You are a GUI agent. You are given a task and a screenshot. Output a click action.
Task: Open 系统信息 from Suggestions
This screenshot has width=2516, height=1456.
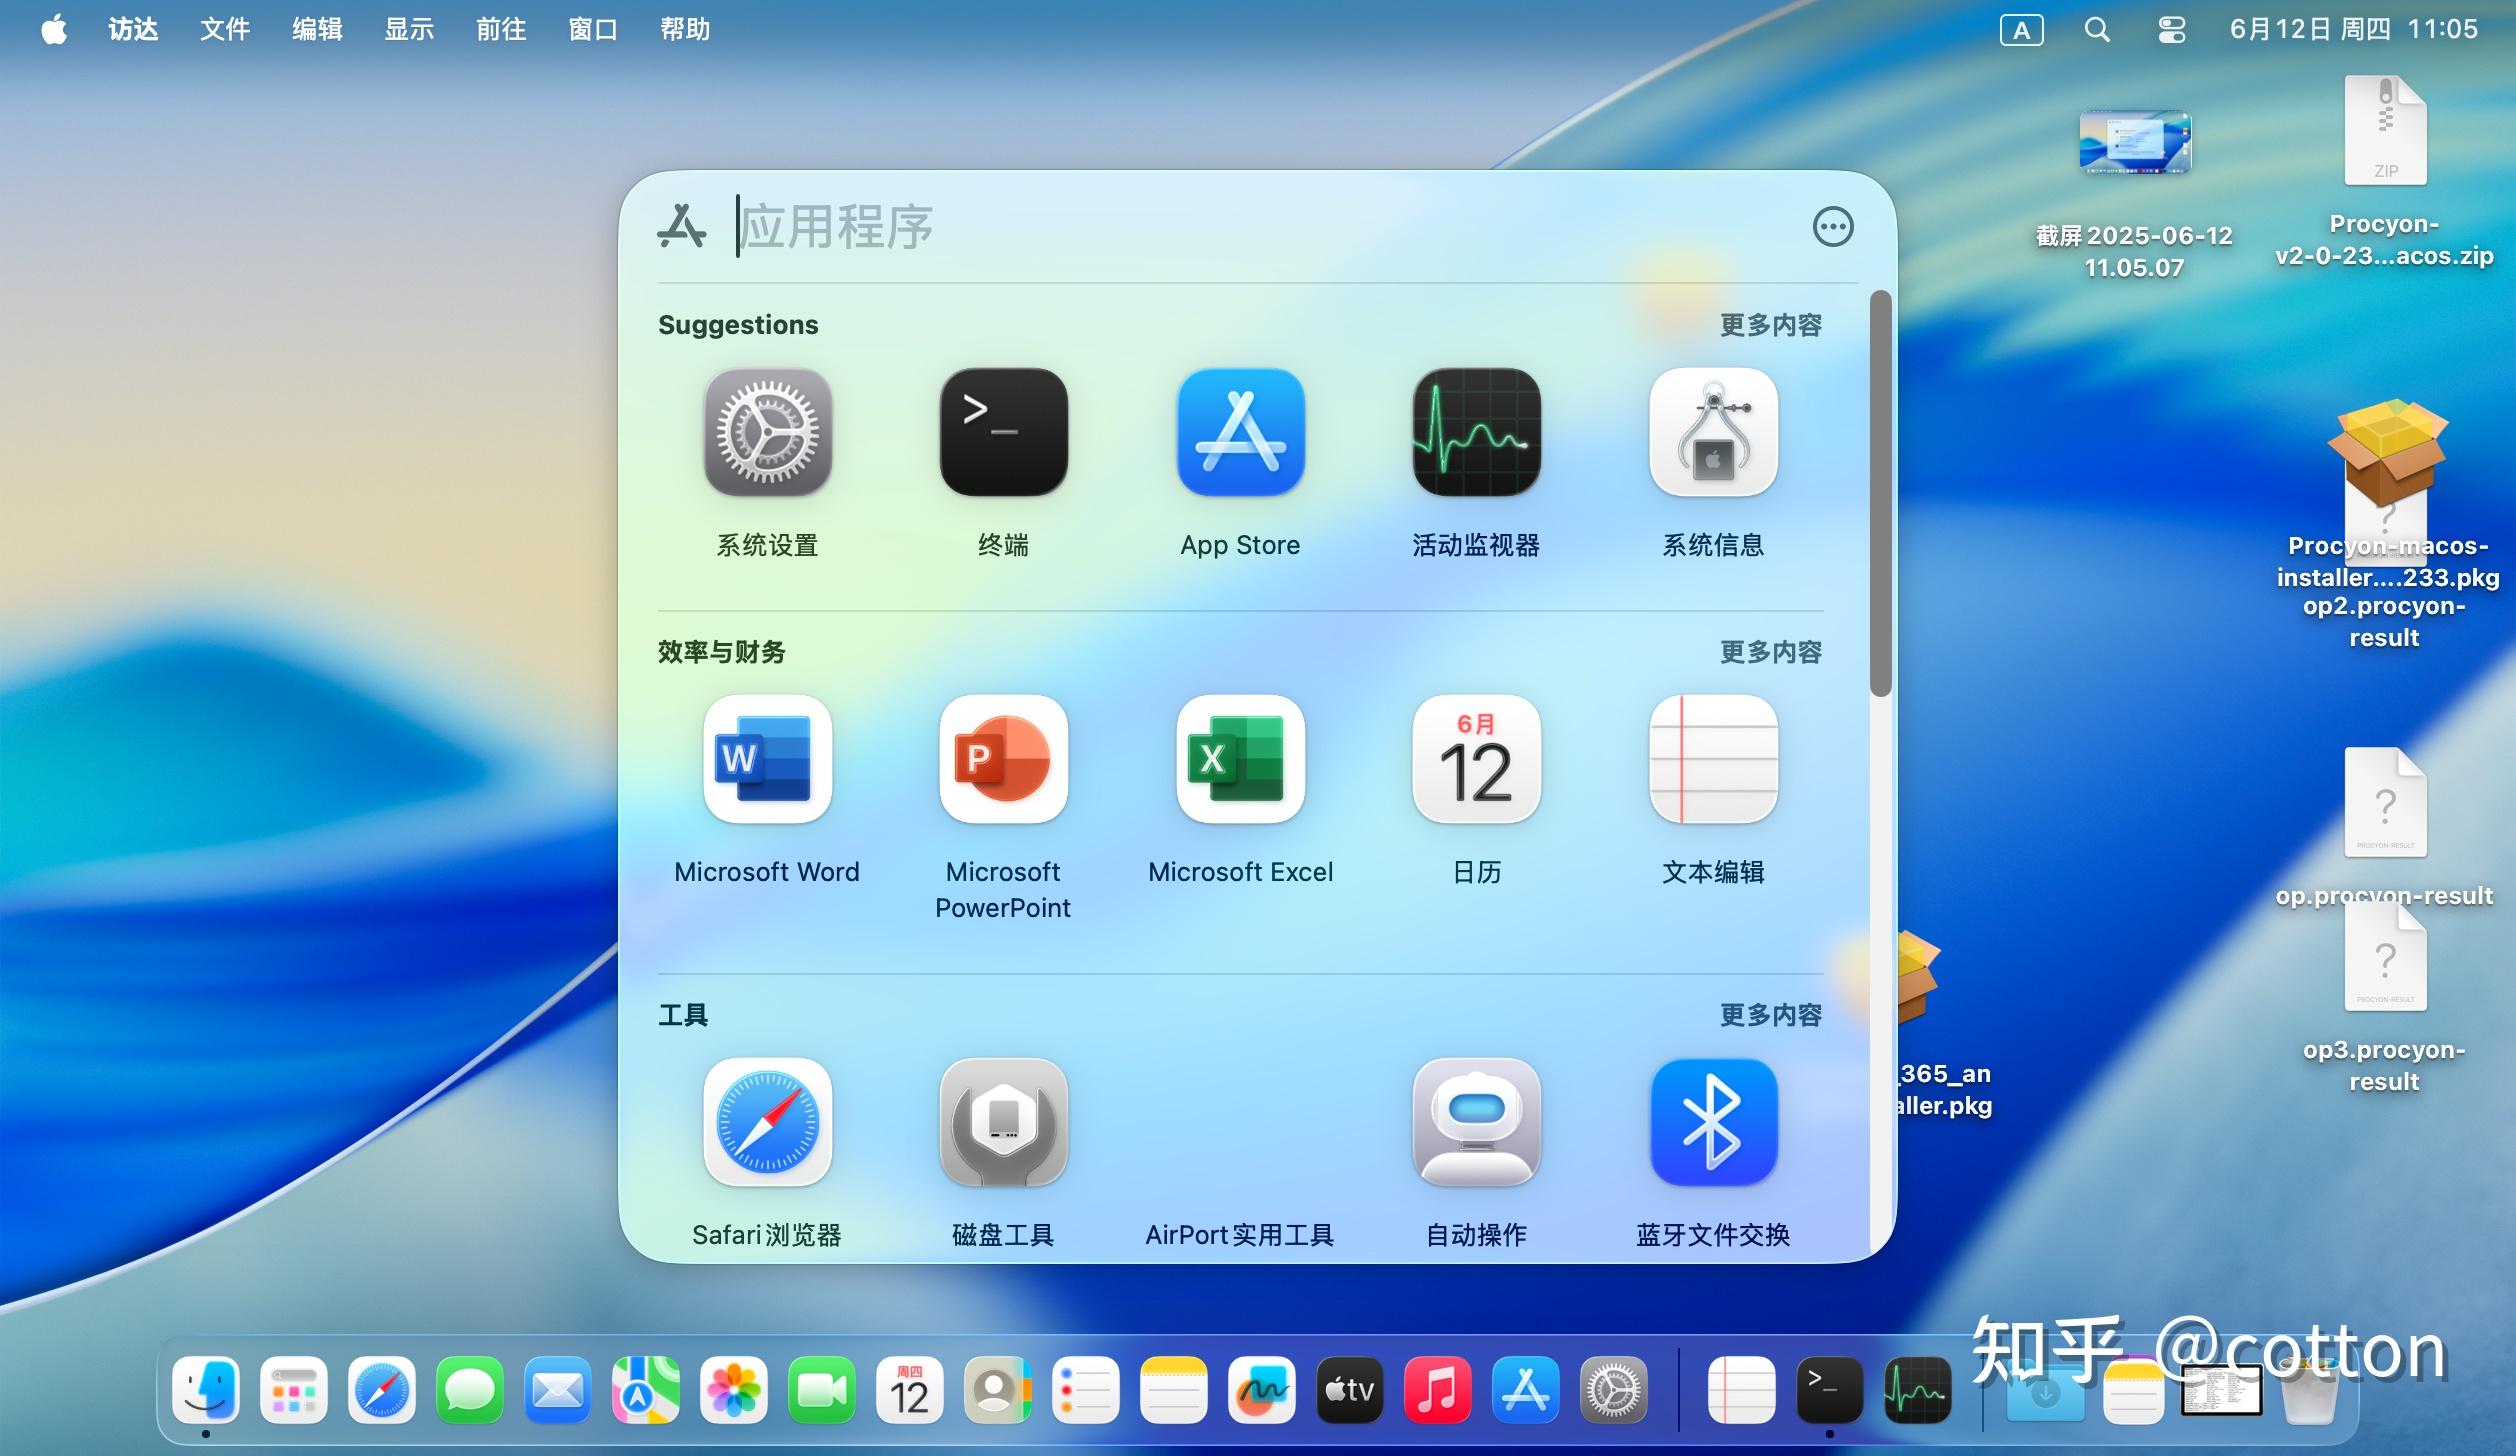click(1714, 432)
